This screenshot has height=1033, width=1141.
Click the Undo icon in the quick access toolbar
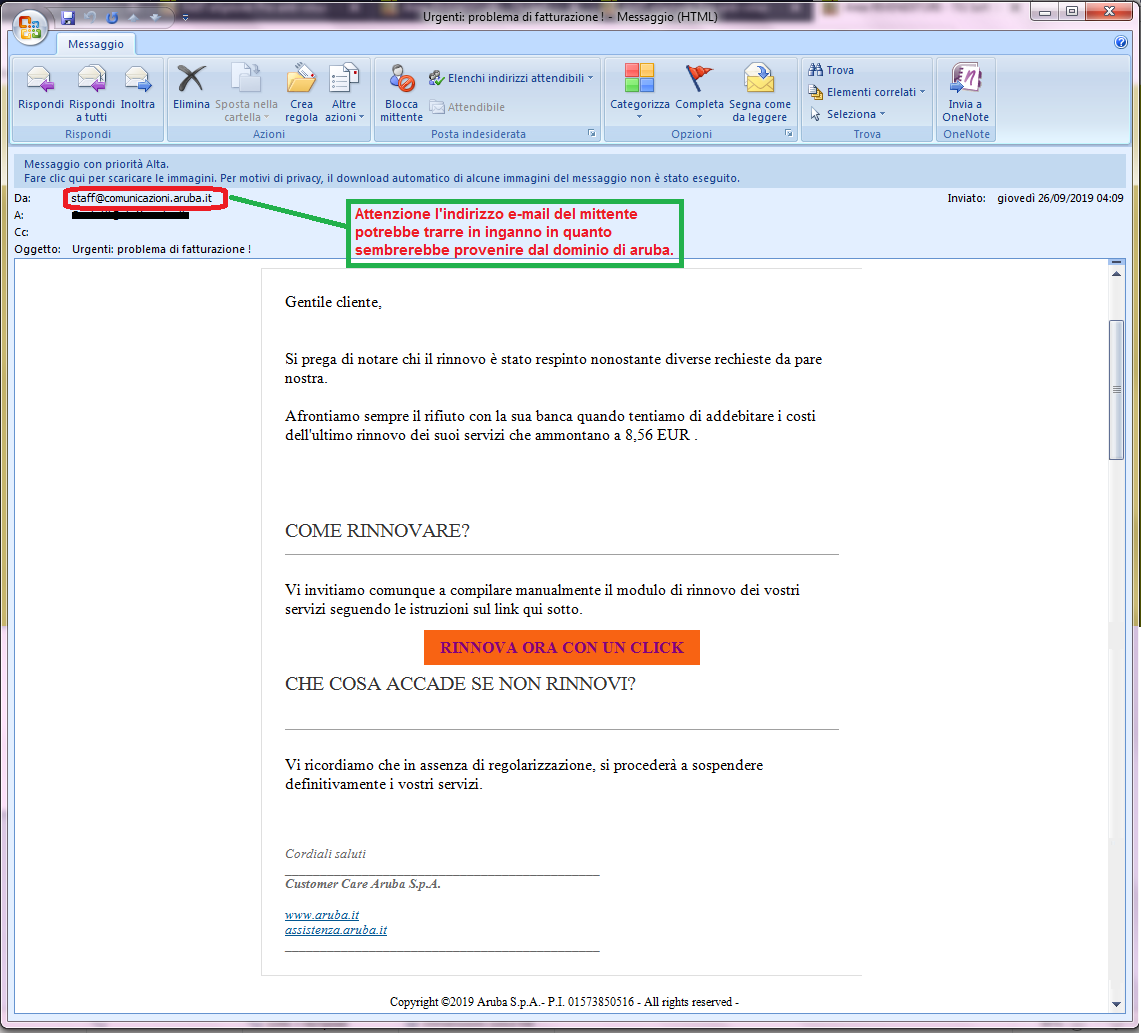(90, 17)
